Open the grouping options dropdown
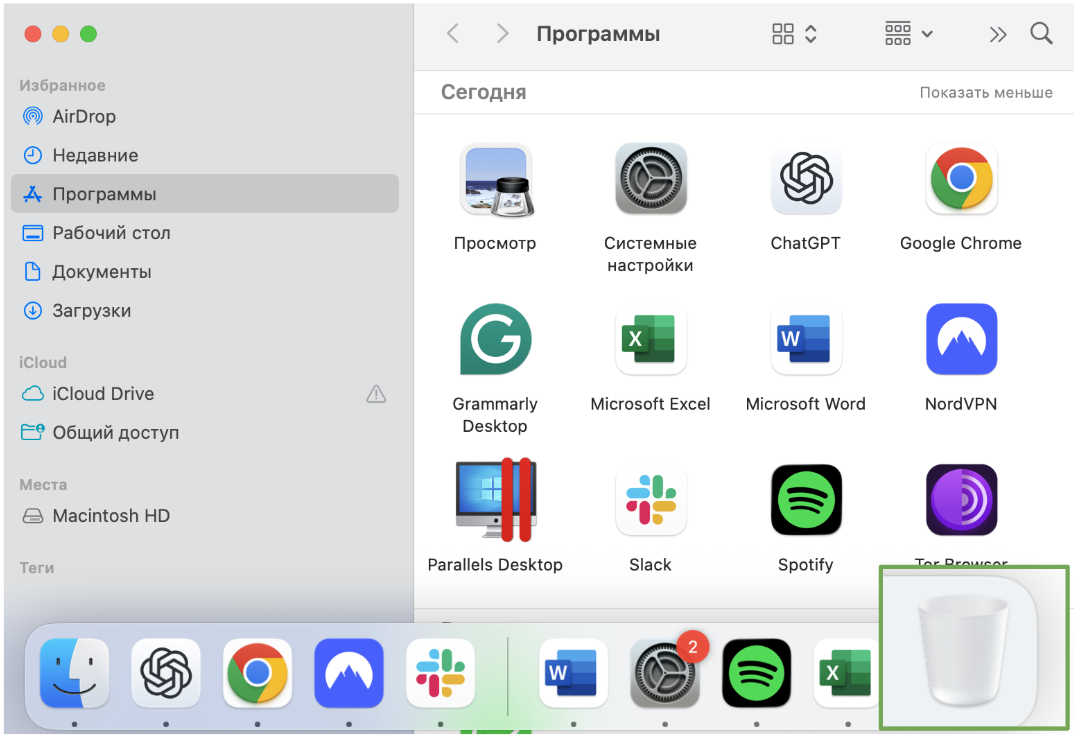Viewport: 1074px width, 737px height. coord(906,33)
